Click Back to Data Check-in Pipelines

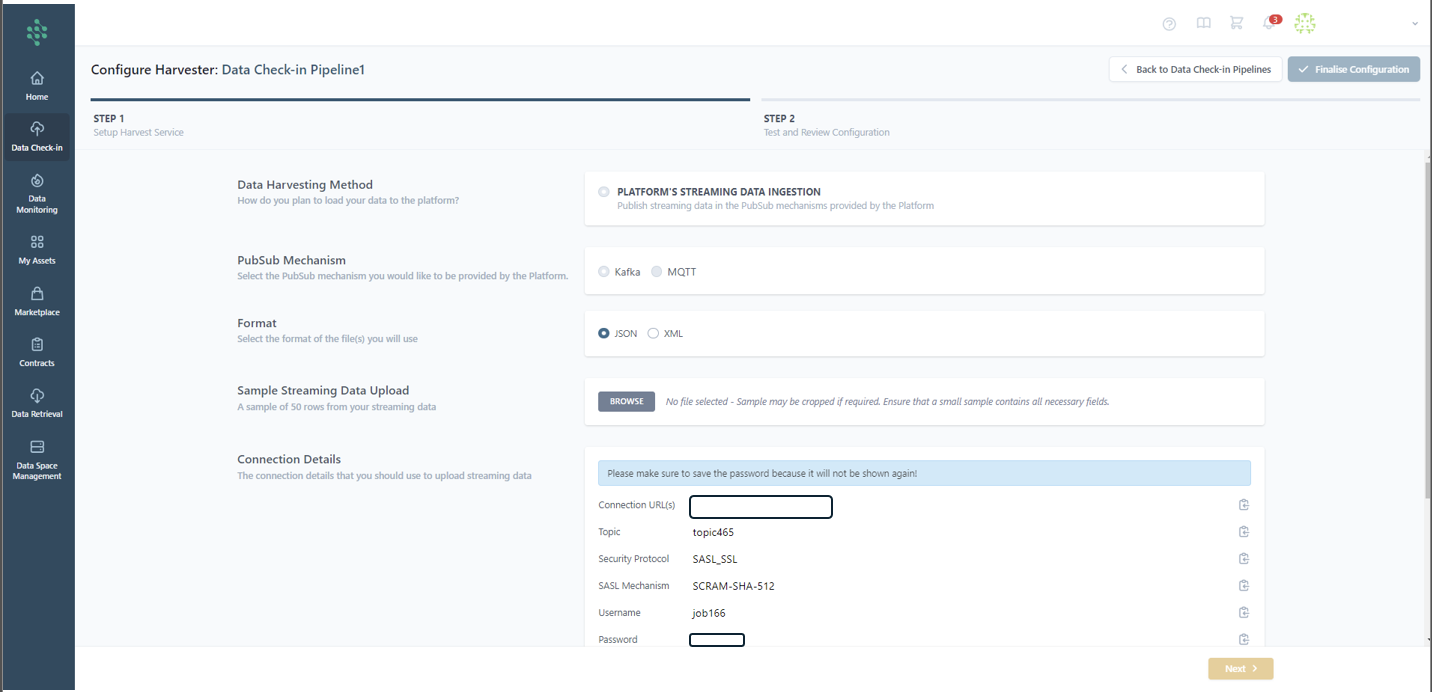1195,69
